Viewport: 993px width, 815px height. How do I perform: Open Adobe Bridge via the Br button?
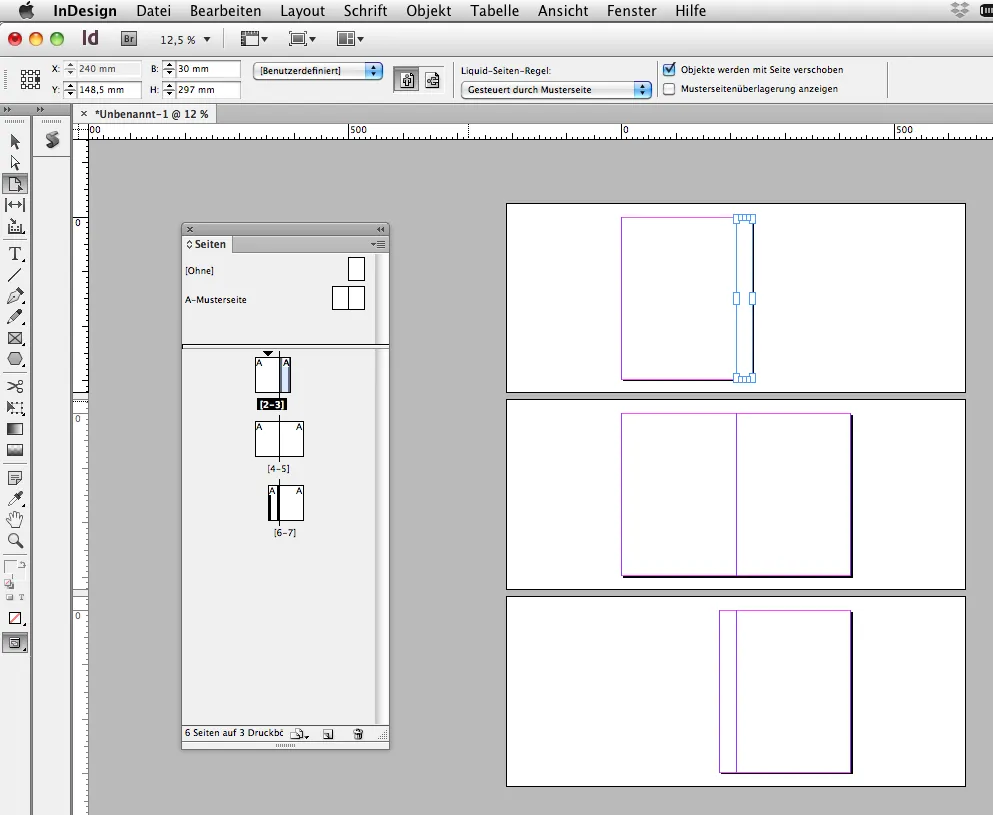click(x=129, y=38)
